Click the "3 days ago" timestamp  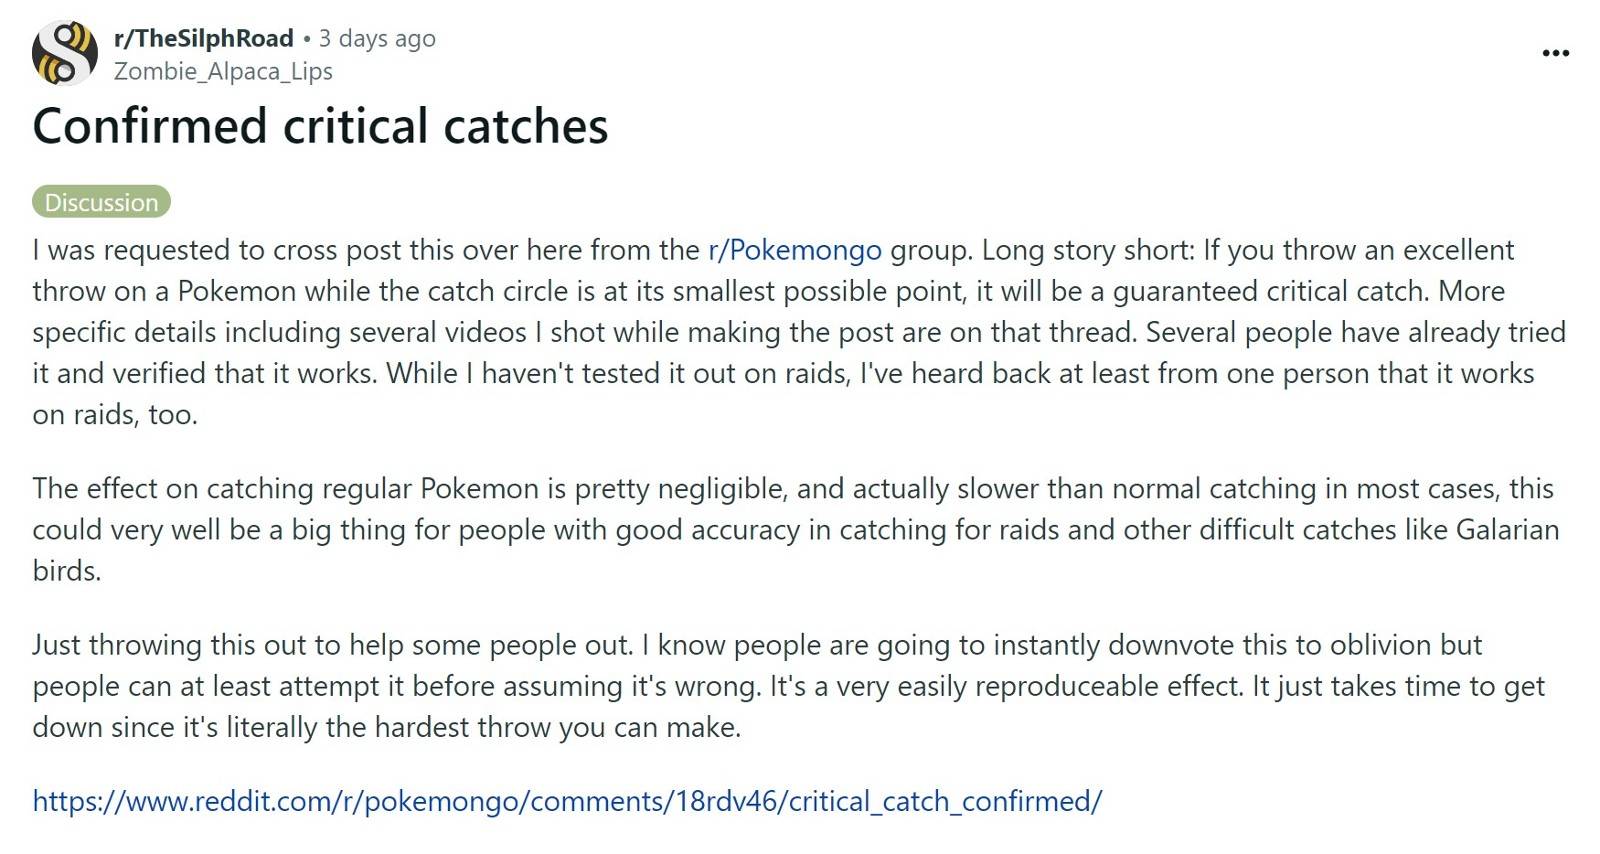pos(377,38)
